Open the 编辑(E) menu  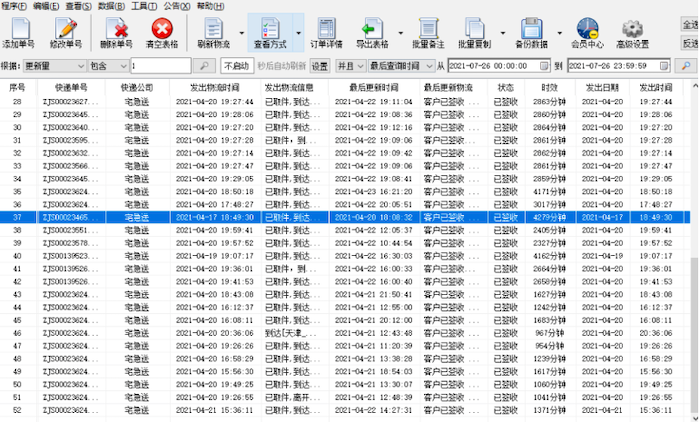(46, 6)
